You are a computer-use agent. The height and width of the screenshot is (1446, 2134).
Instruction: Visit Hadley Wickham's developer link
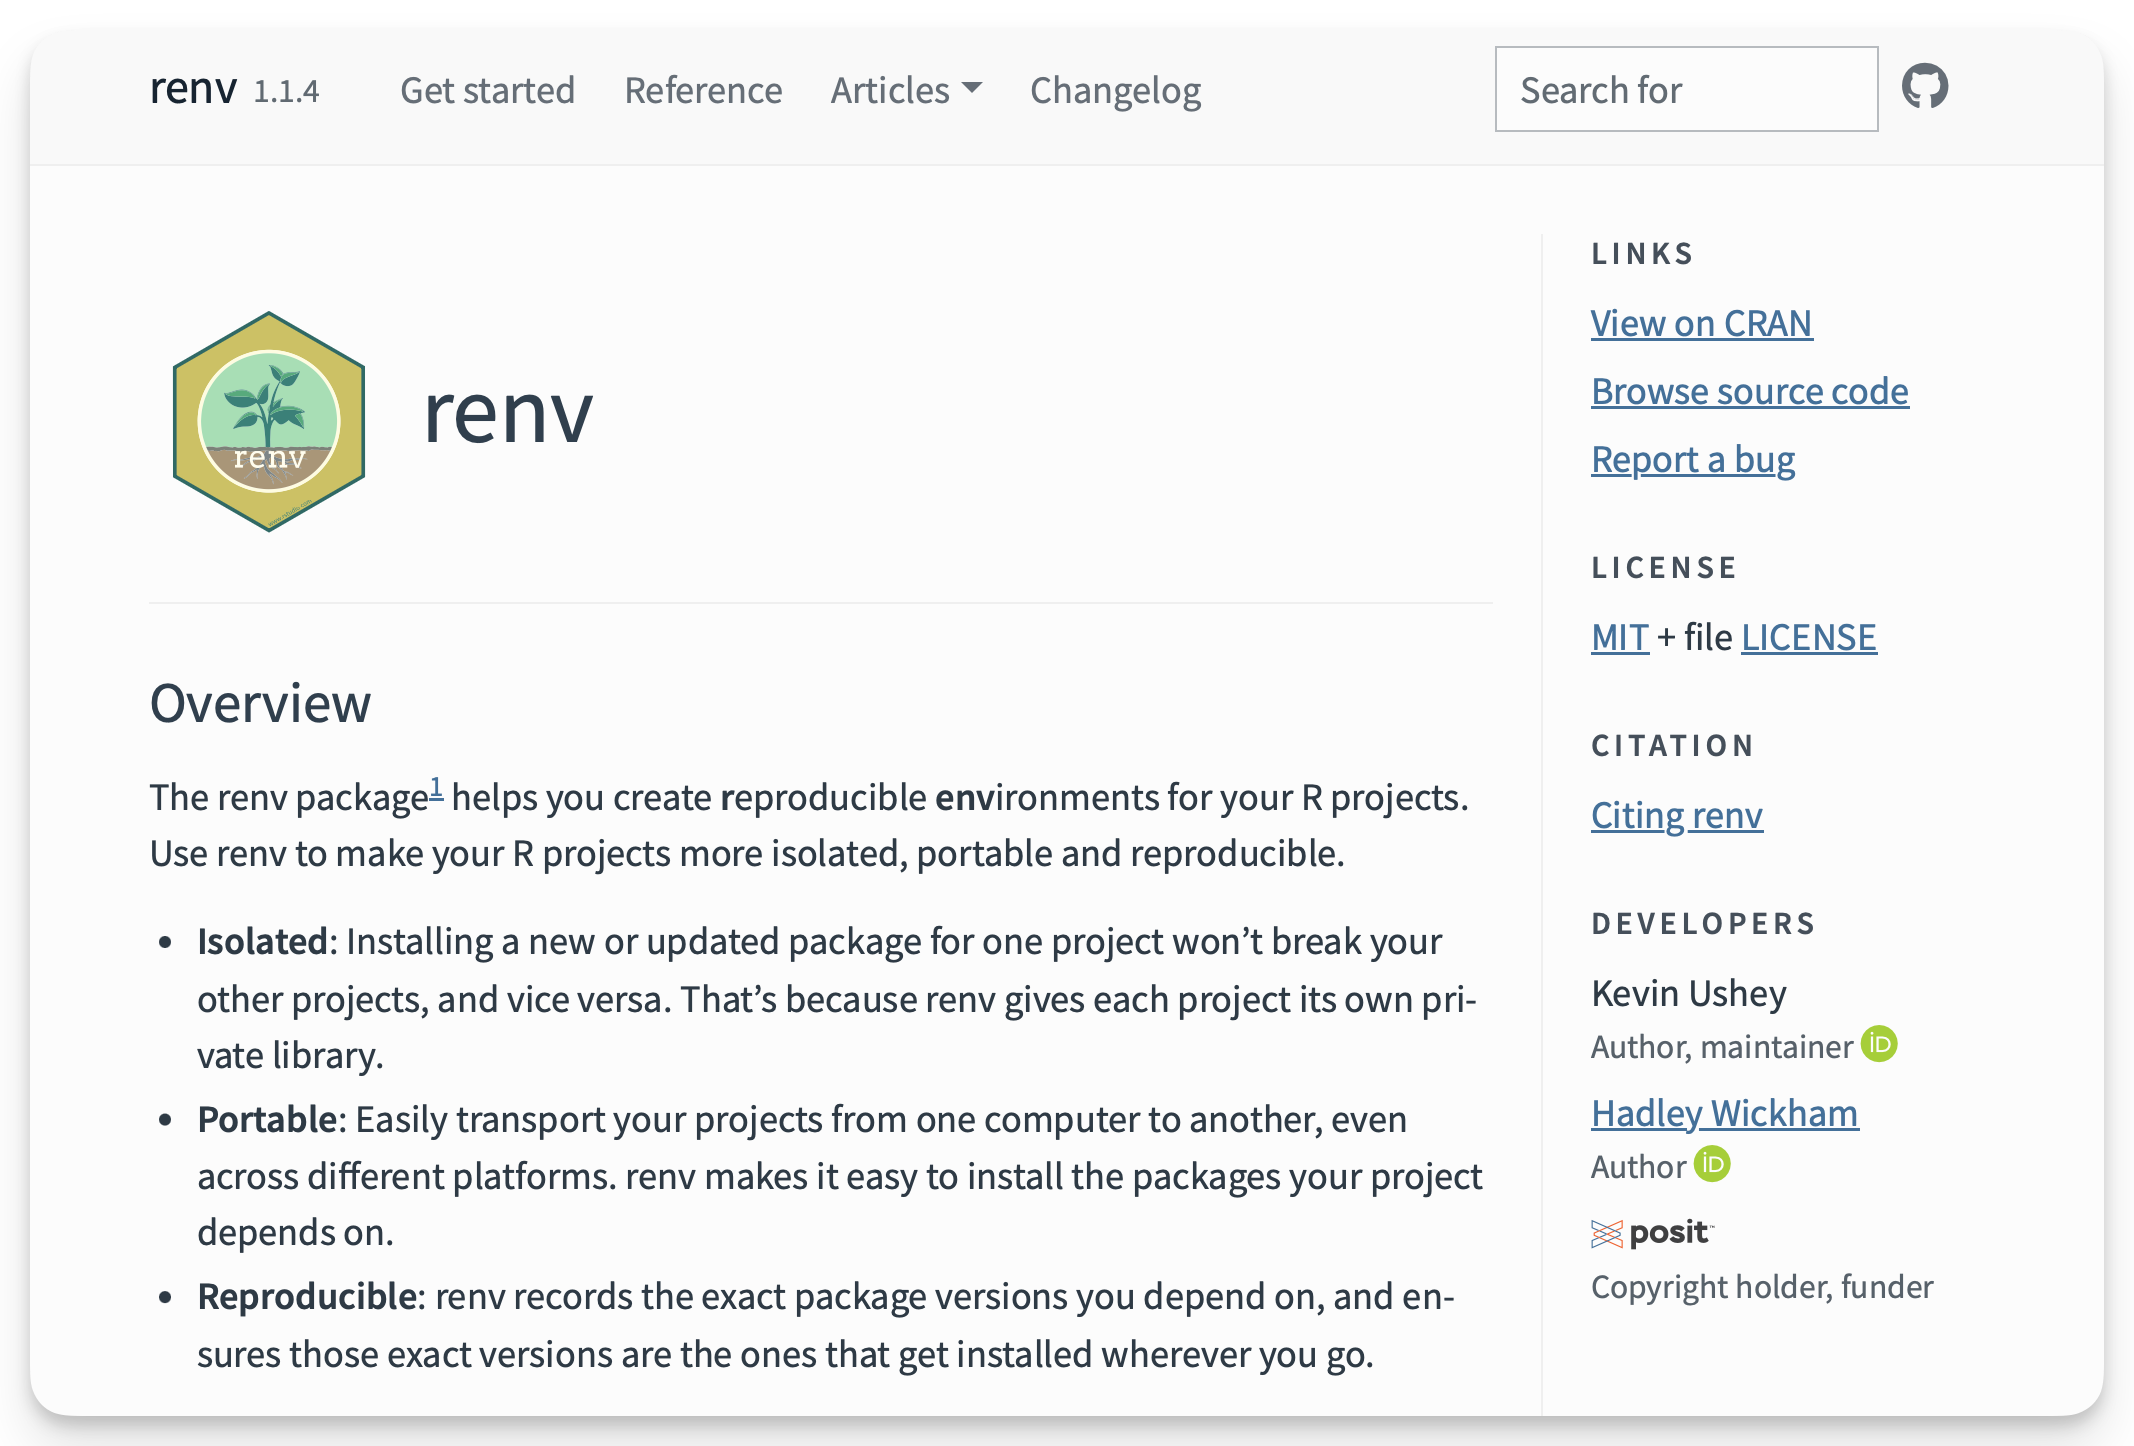click(x=1724, y=1113)
